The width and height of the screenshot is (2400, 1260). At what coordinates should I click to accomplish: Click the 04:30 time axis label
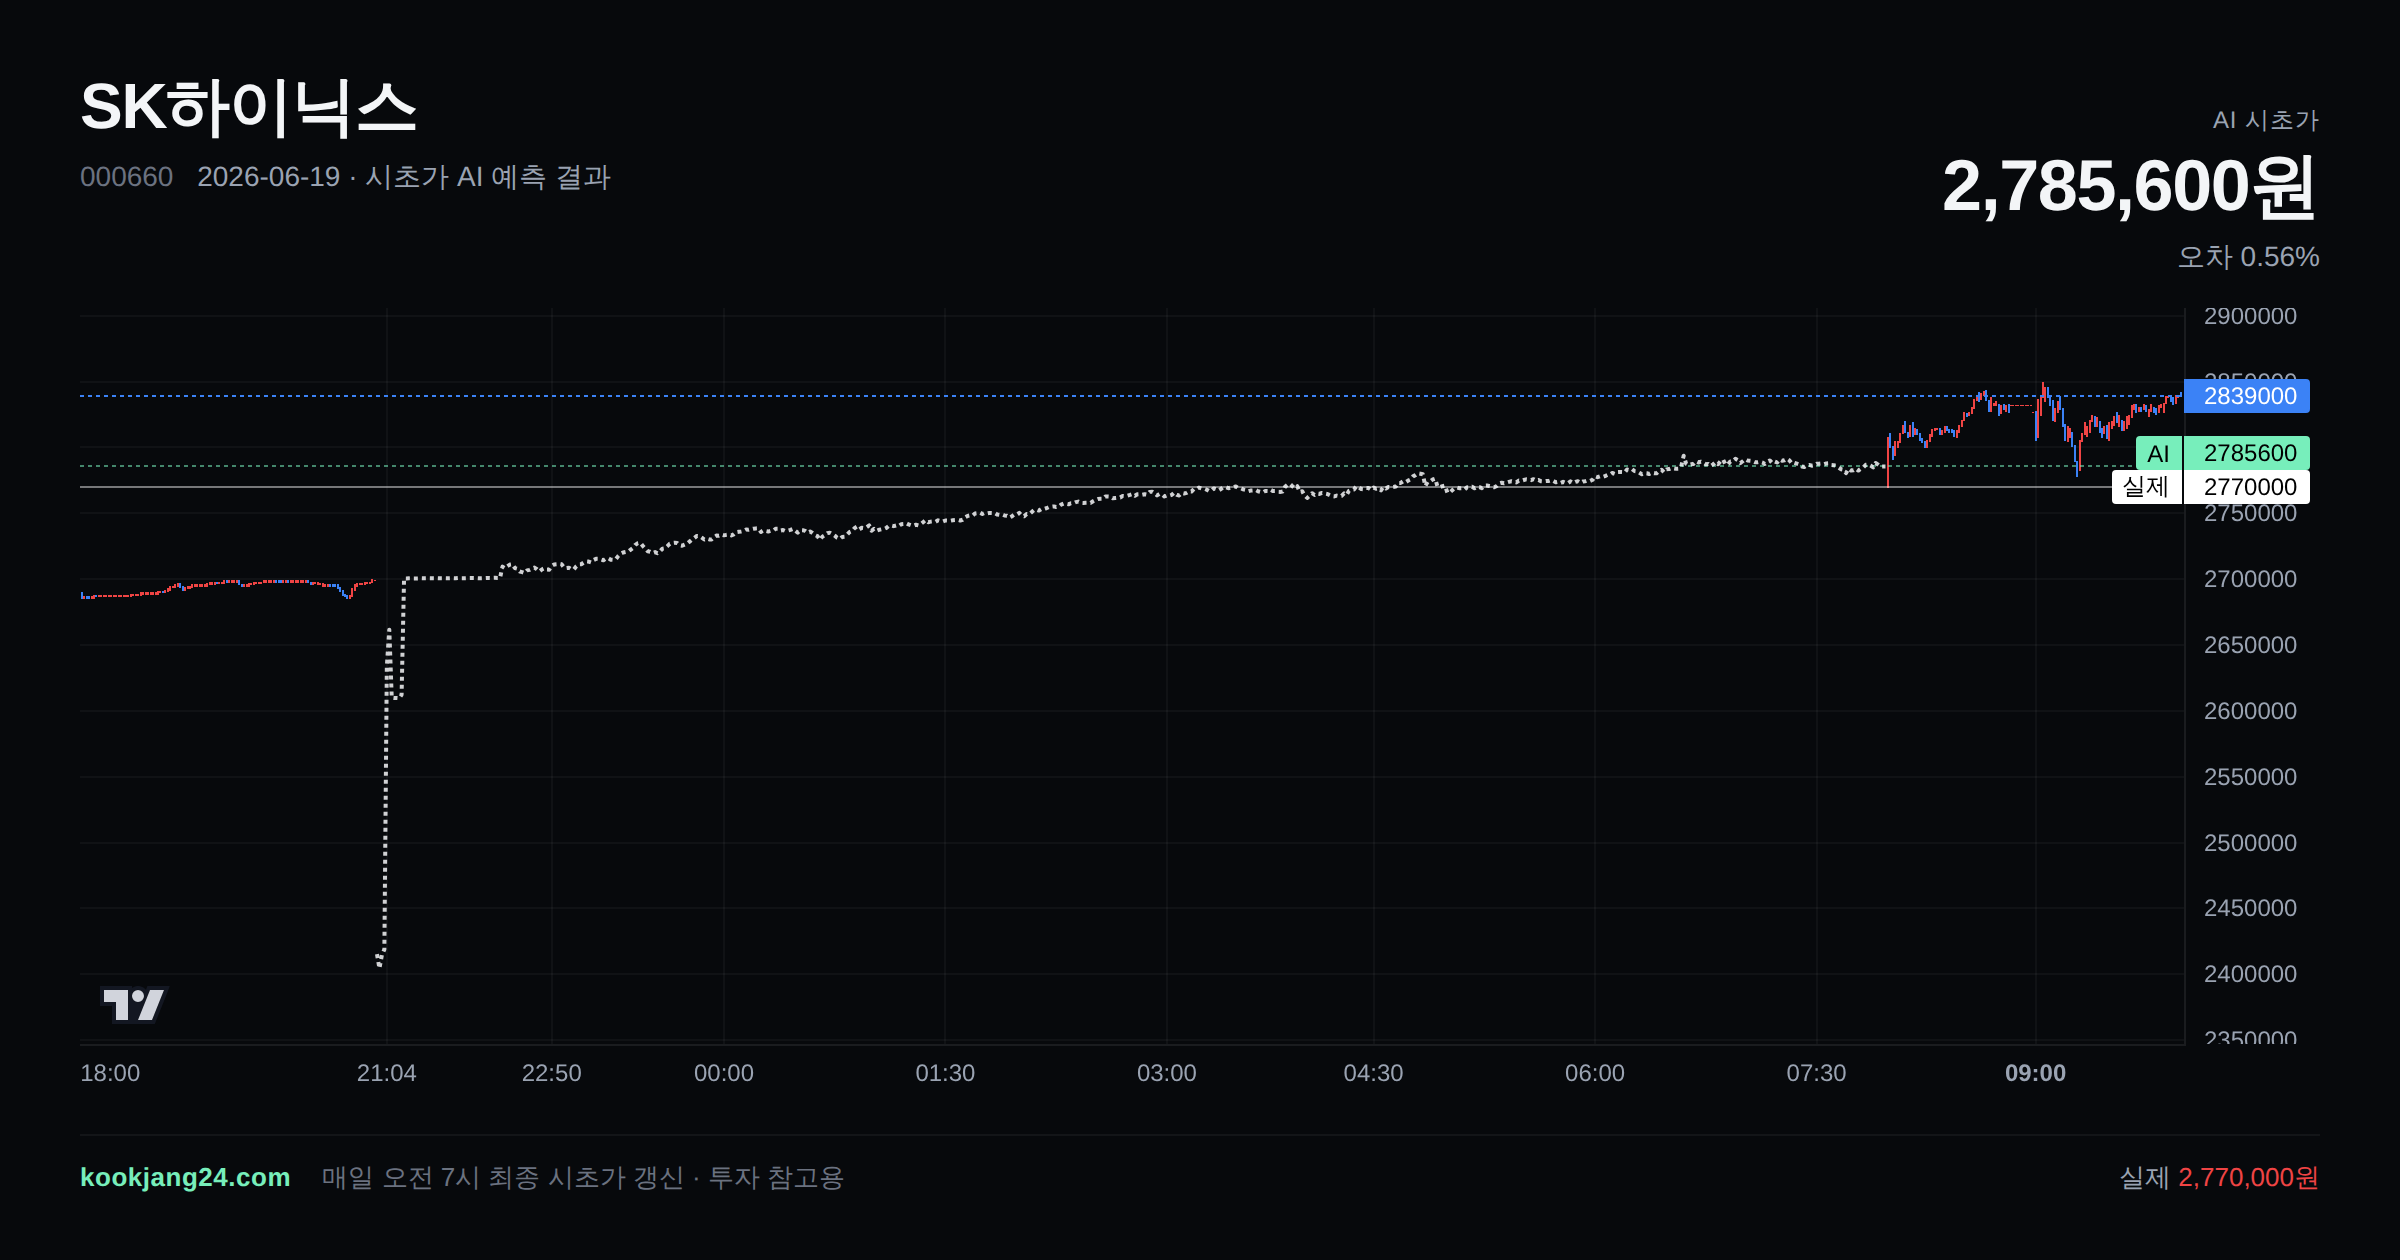(x=1374, y=1073)
